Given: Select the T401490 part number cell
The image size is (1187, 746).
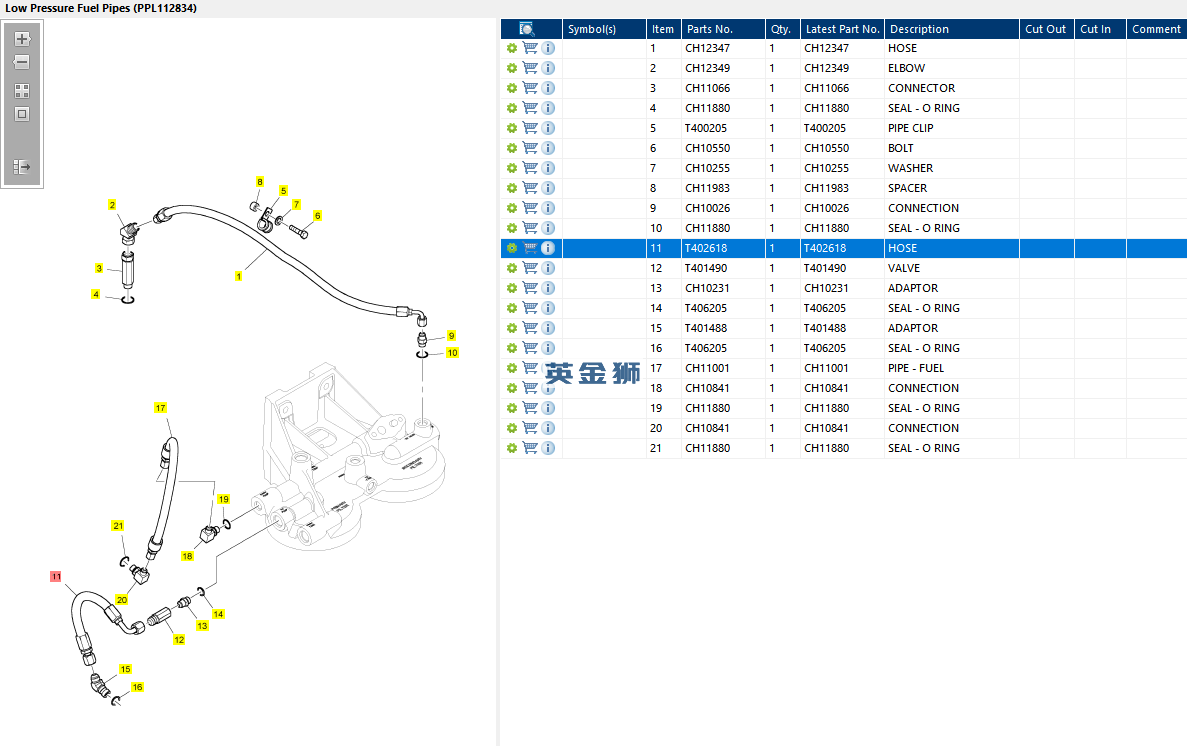Looking at the screenshot, I should coord(723,268).
